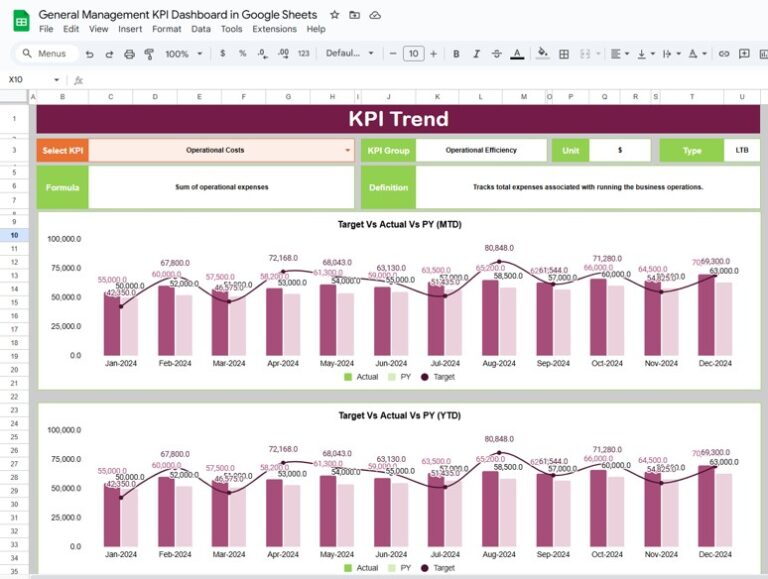The height and width of the screenshot is (579, 768).
Task: Open the merge cells dropdown arrow
Action: 598,54
